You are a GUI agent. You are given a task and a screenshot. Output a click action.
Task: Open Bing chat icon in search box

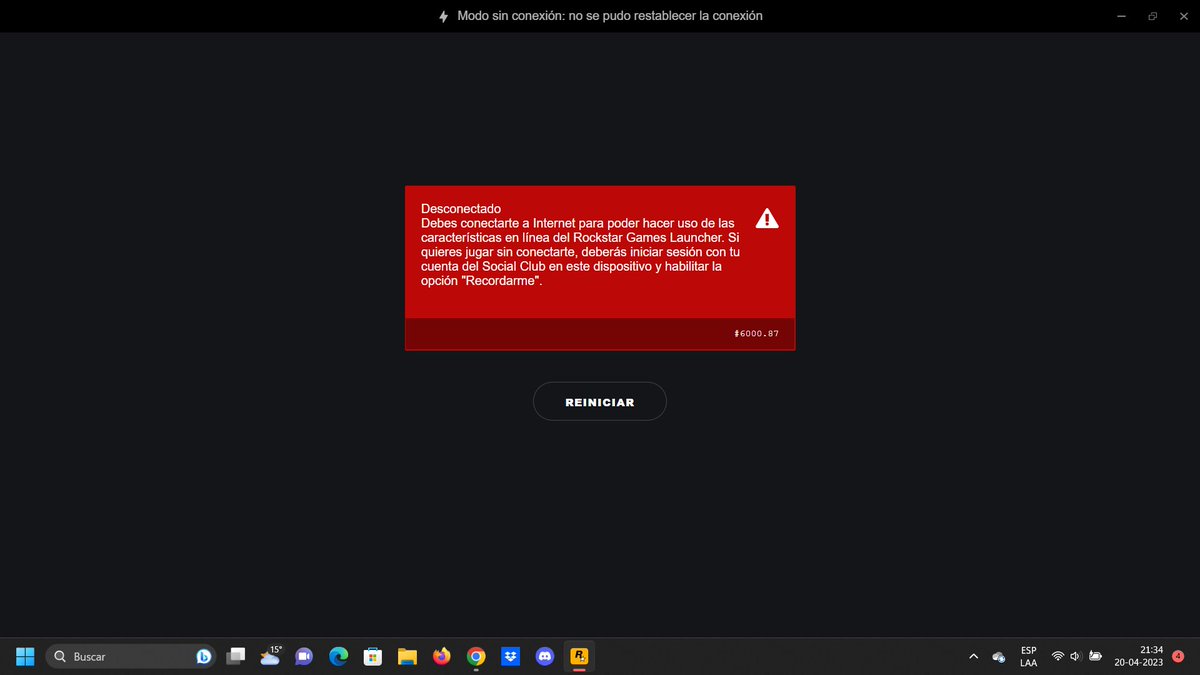tap(203, 656)
